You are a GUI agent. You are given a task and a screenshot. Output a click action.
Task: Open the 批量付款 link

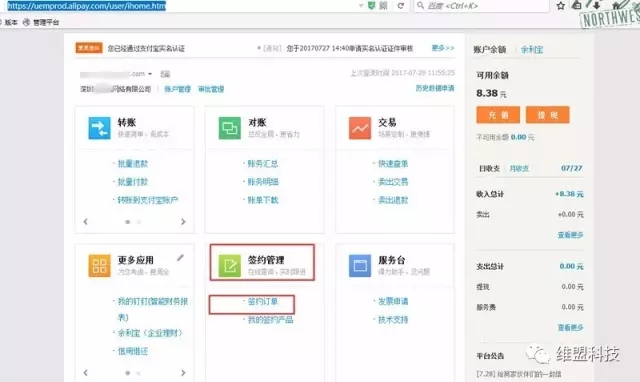tap(133, 182)
